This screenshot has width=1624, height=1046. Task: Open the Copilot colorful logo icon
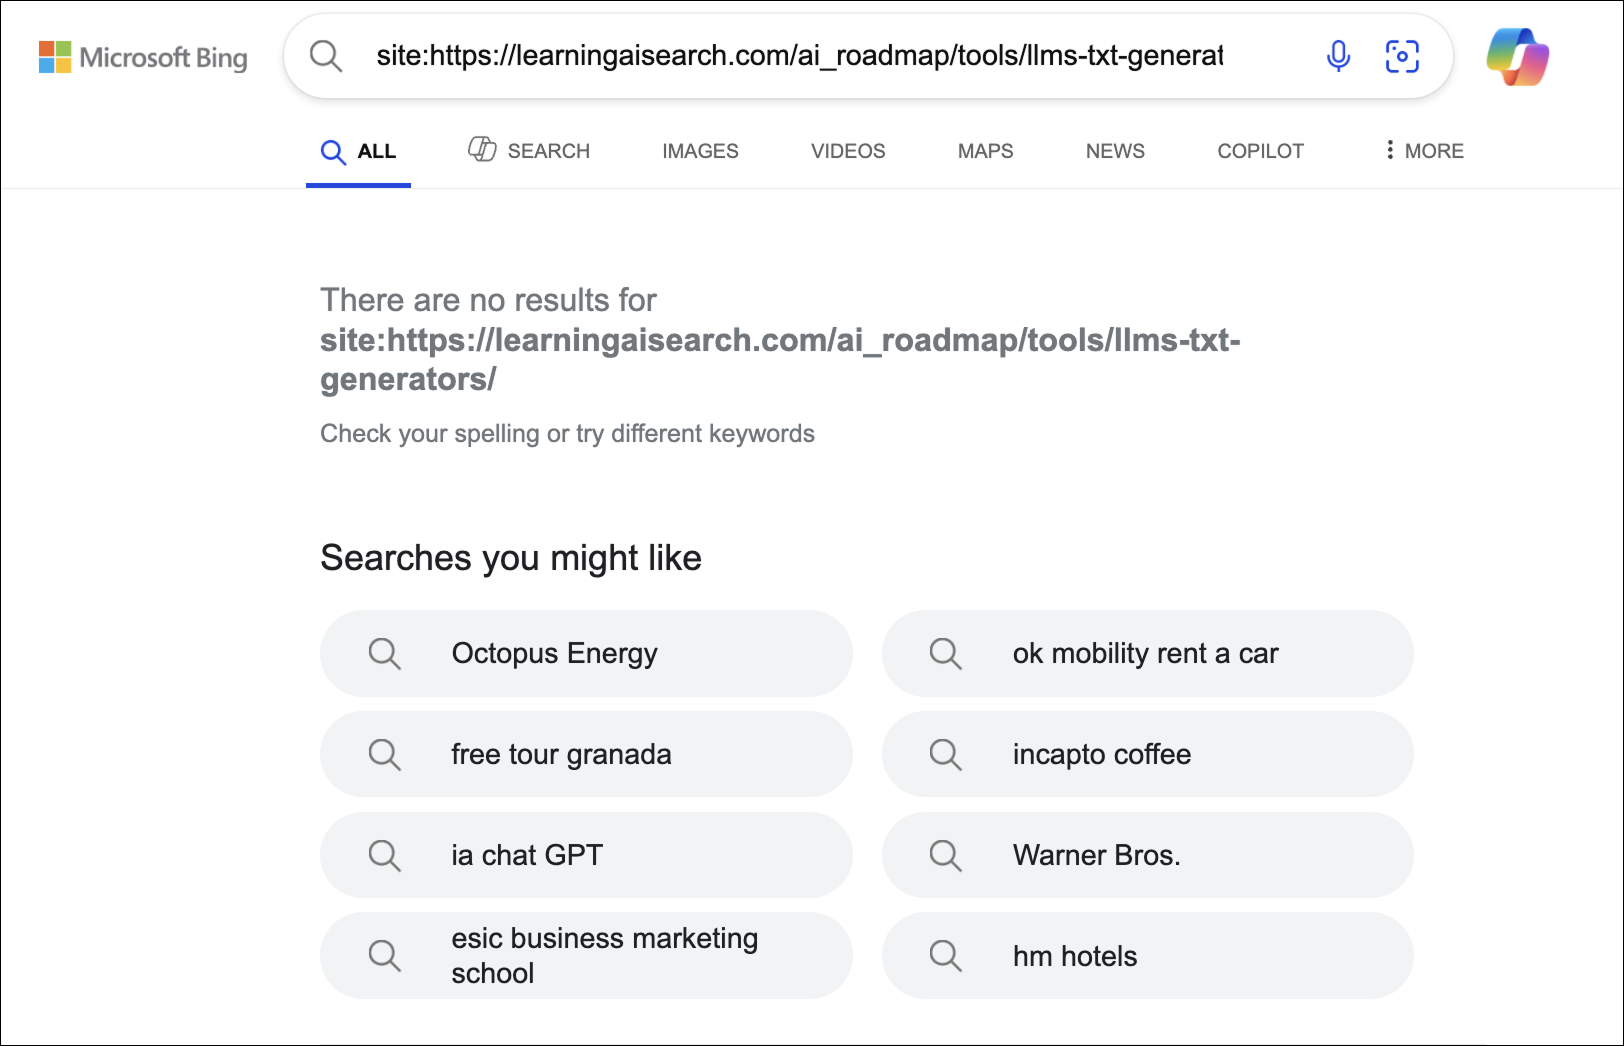[x=1517, y=57]
